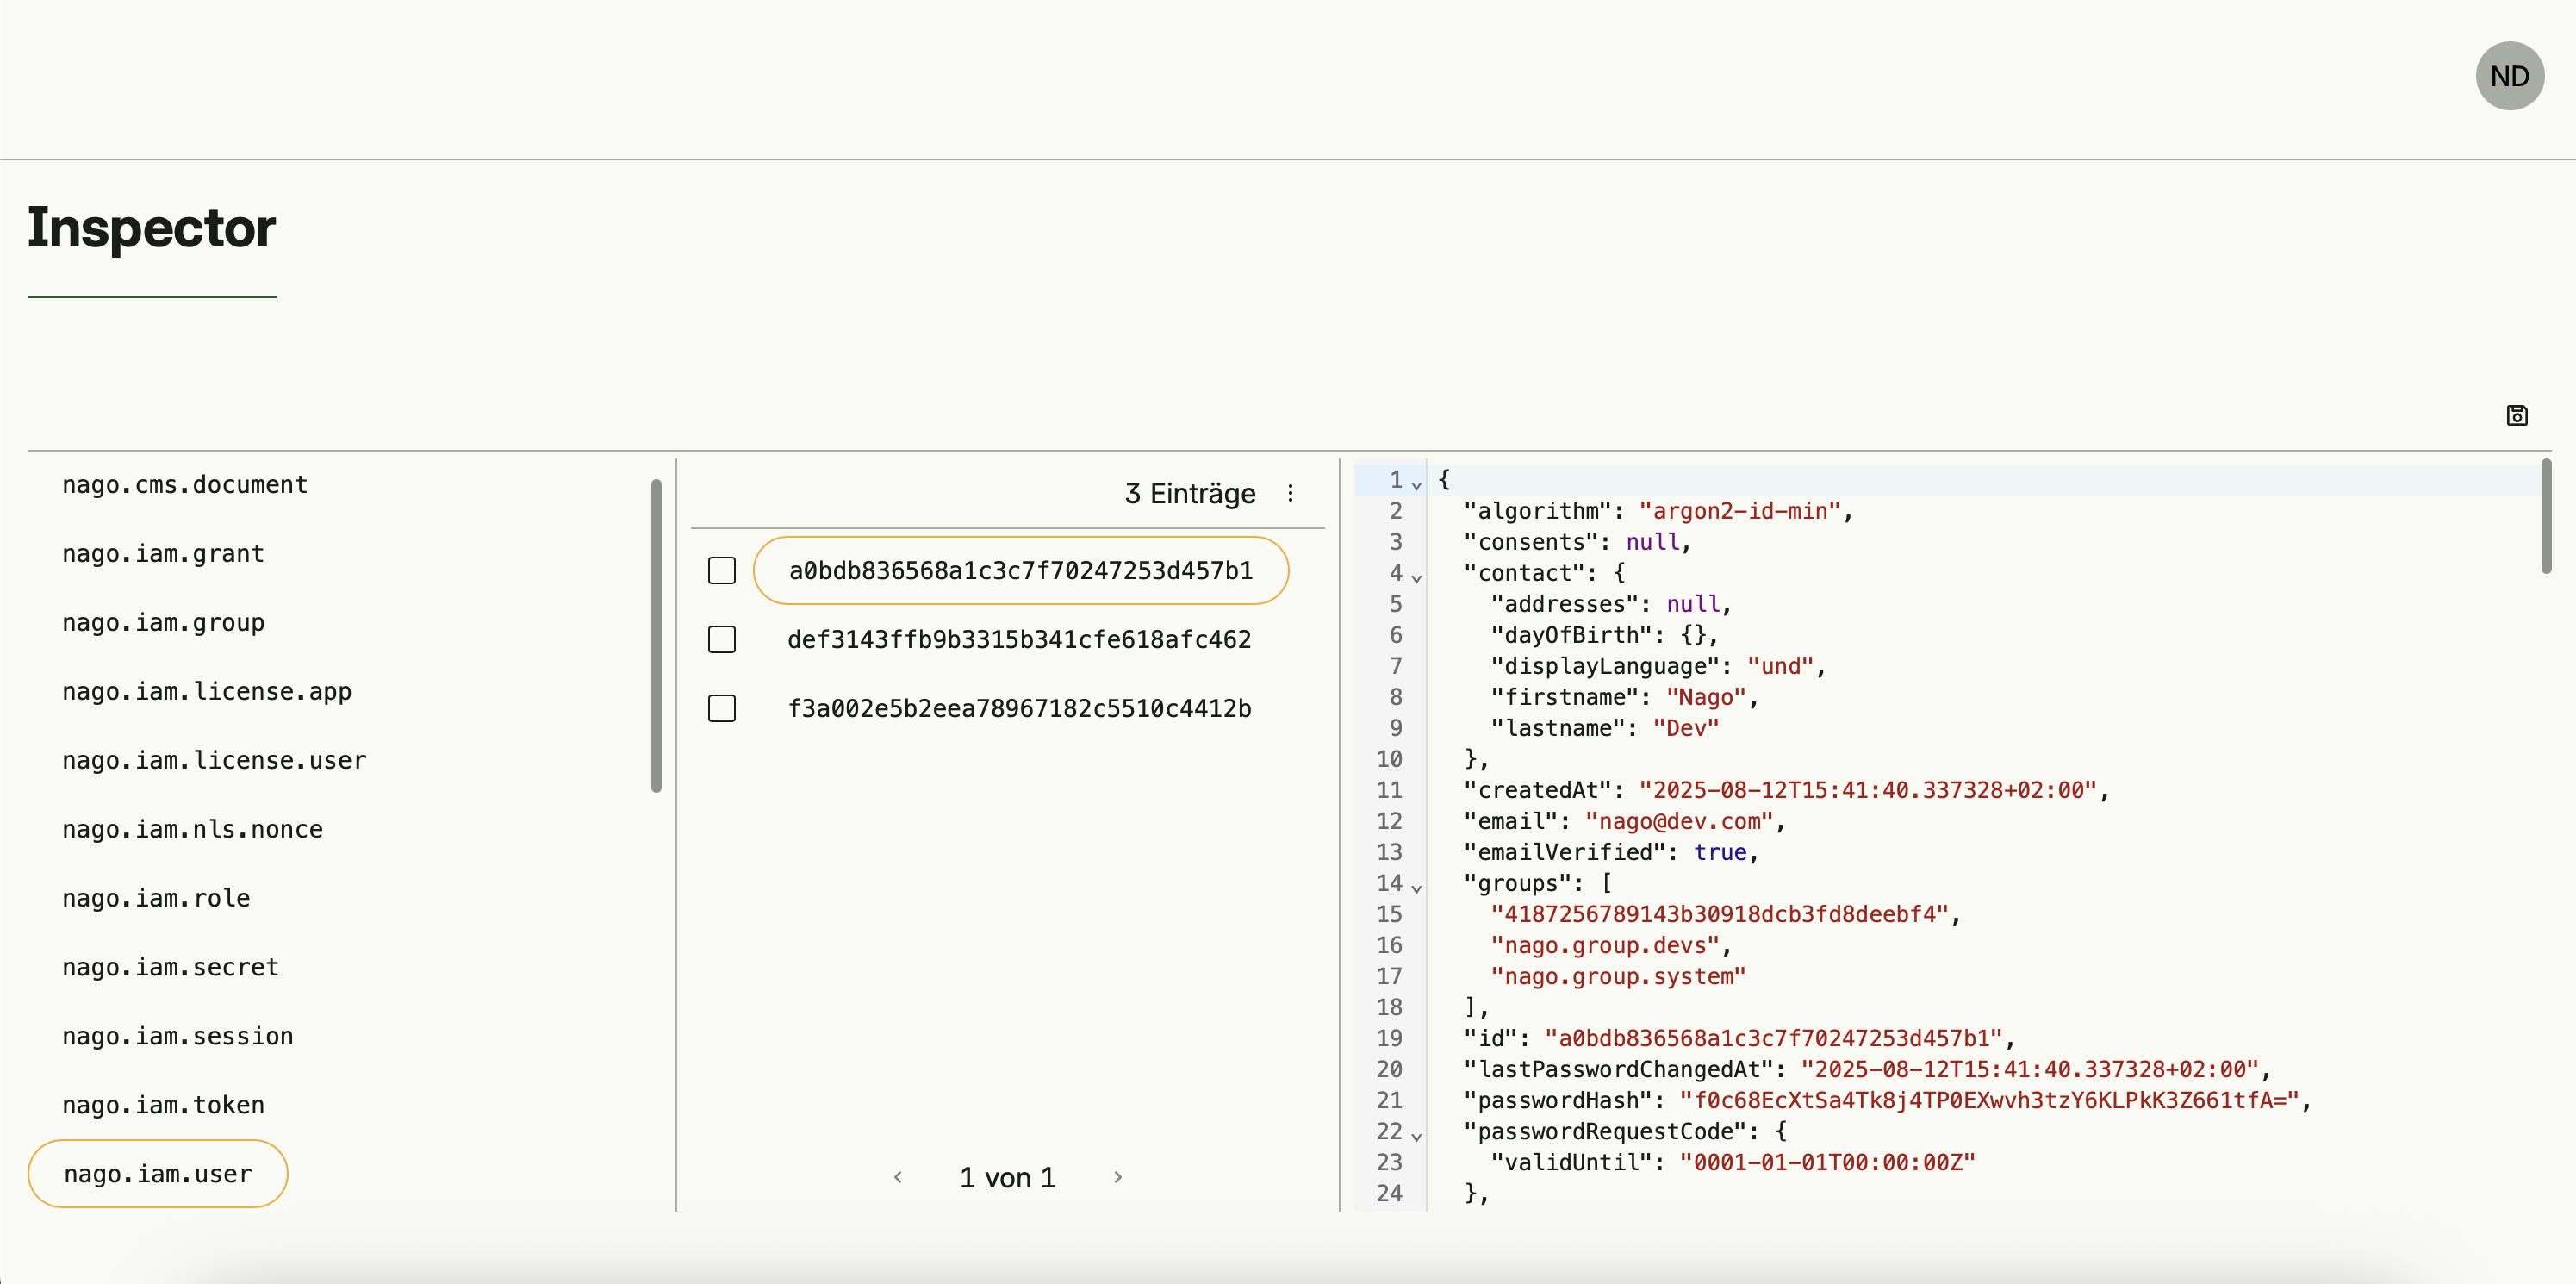
Task: Open entry def3143ffb9b3315b341cfe618afc462
Action: click(x=1018, y=639)
